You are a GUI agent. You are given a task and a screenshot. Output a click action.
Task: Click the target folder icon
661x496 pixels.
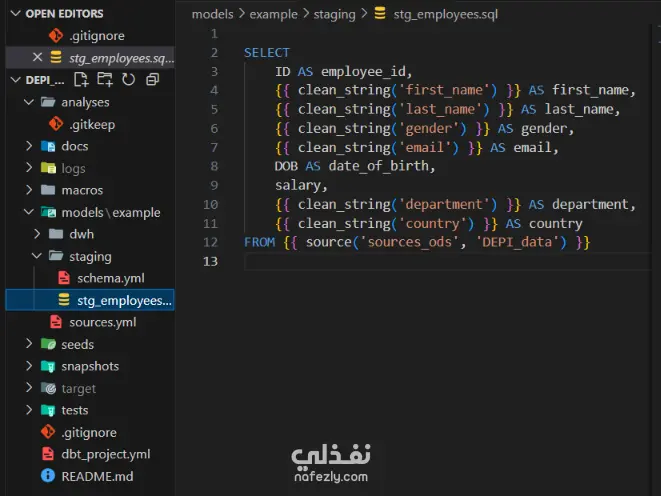pos(48,388)
